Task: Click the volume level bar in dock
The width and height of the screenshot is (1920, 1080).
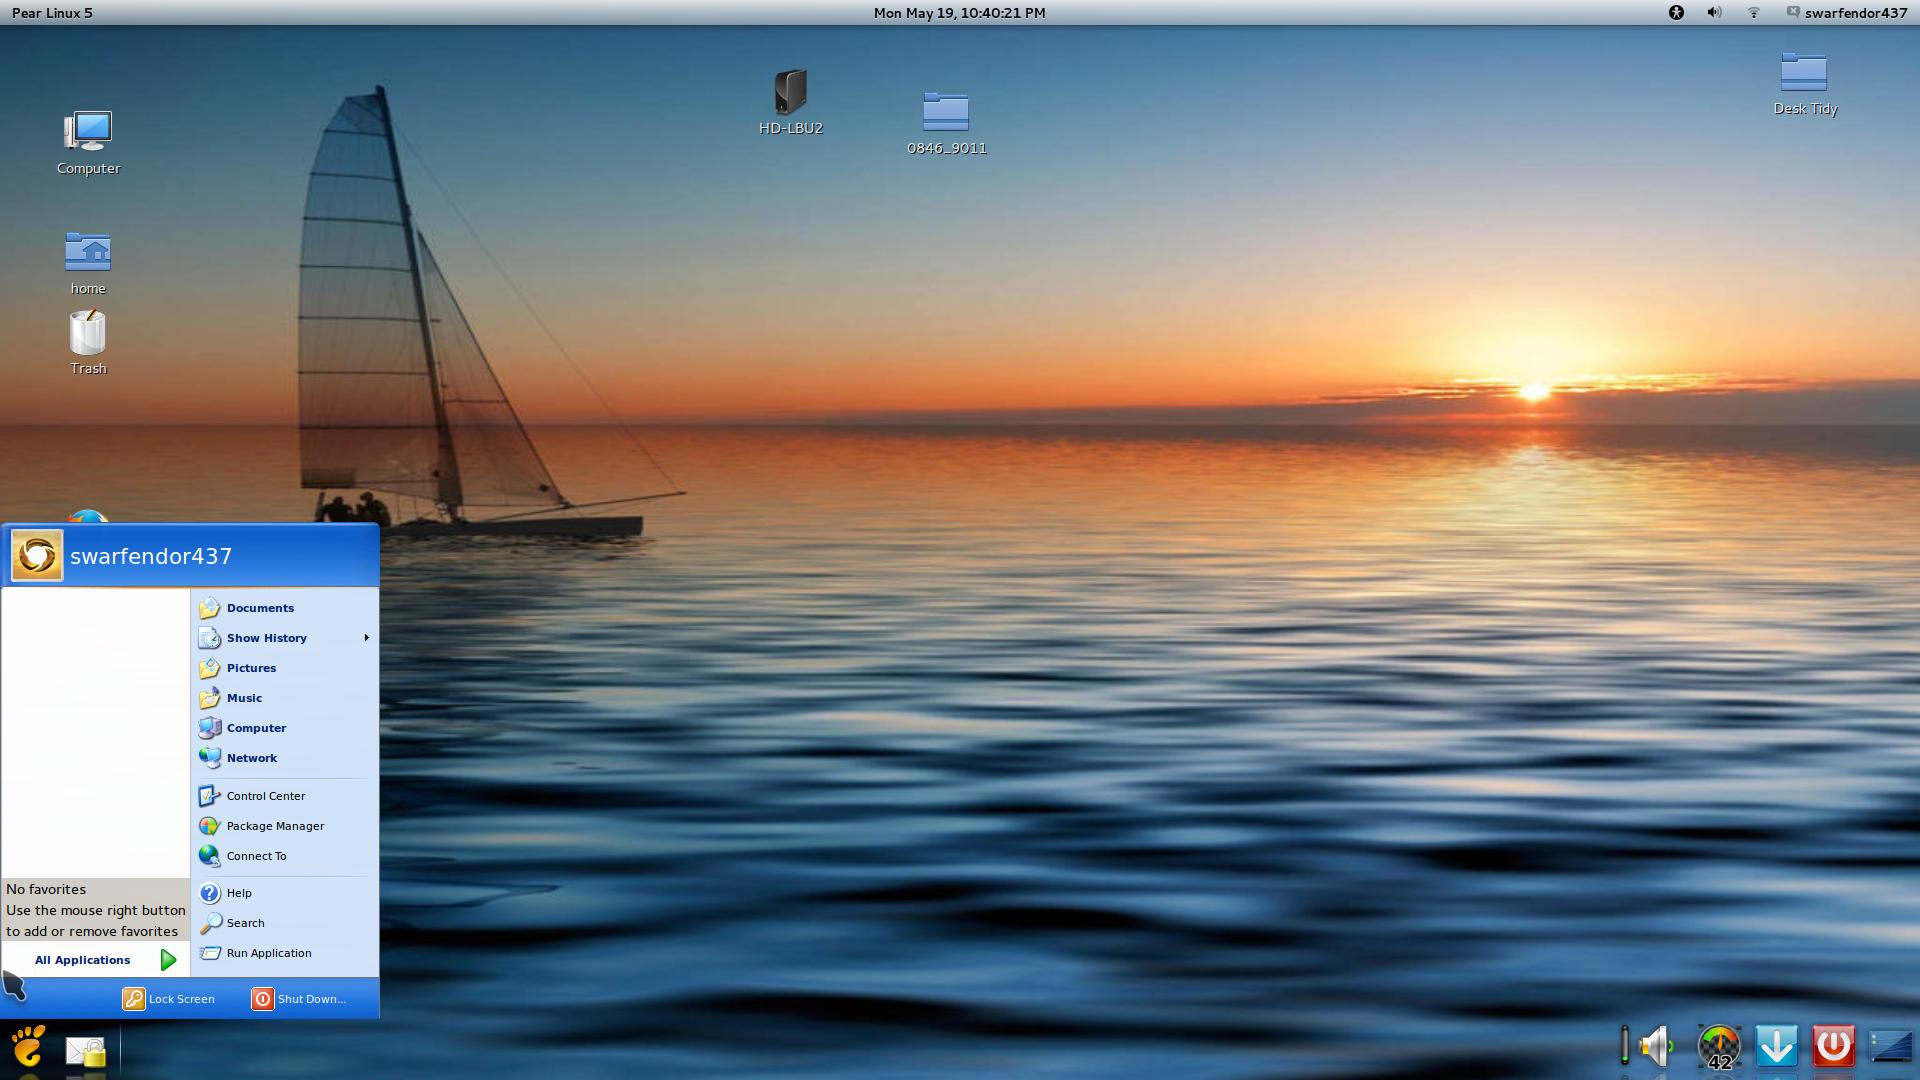Action: (1625, 1046)
